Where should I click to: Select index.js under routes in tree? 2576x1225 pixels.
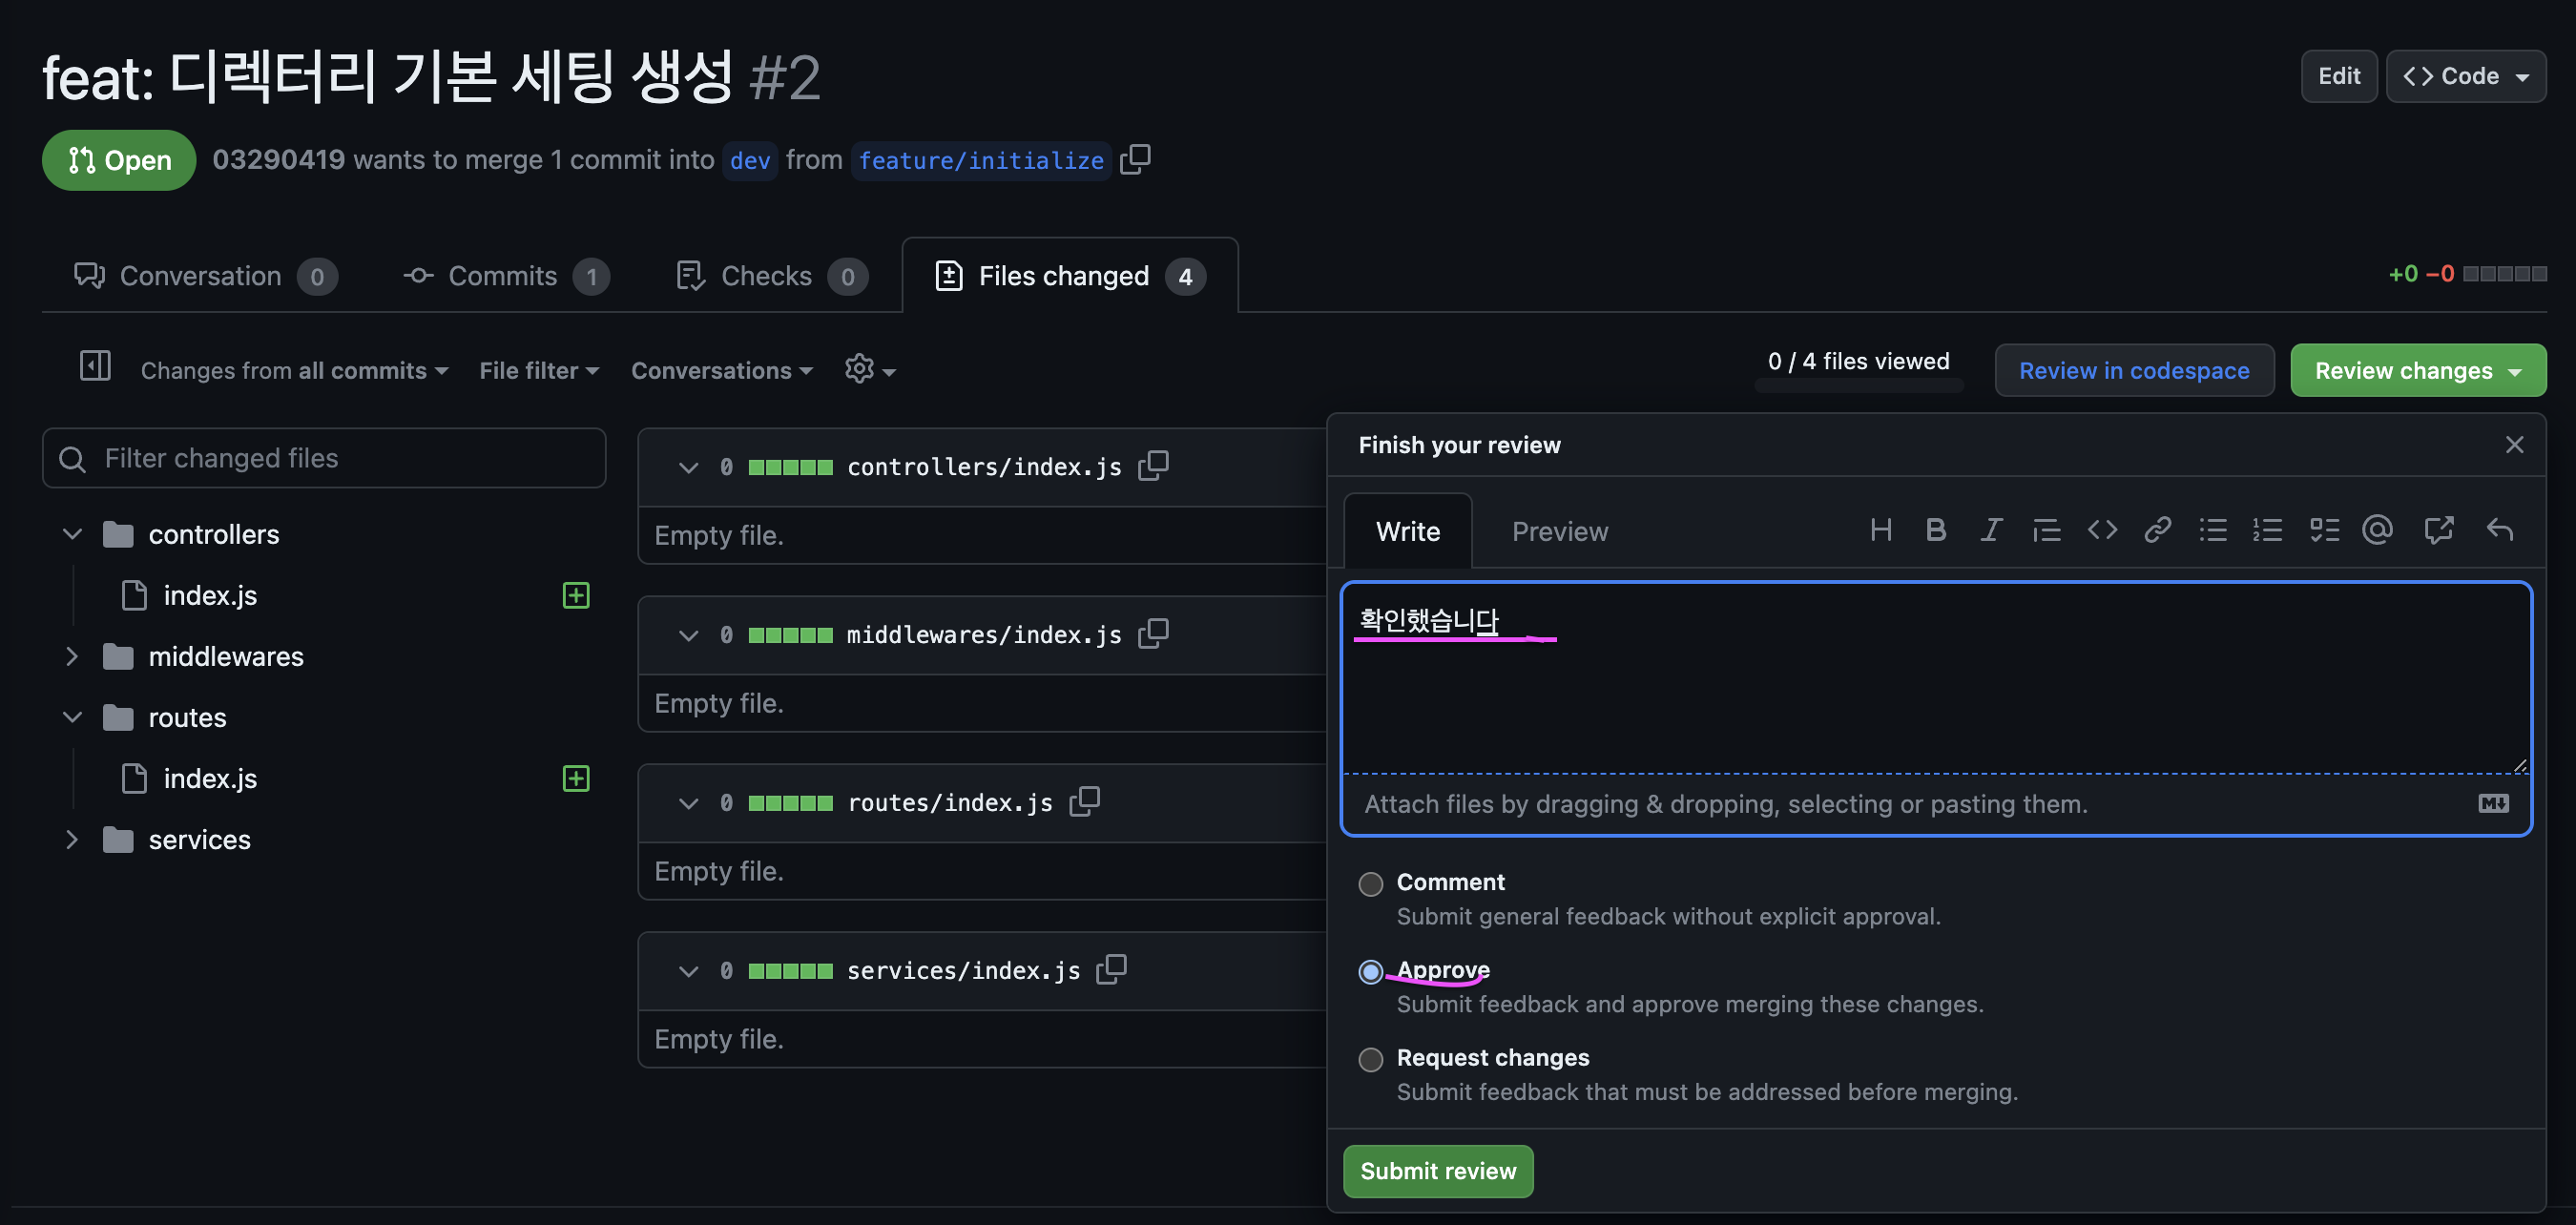coord(210,778)
